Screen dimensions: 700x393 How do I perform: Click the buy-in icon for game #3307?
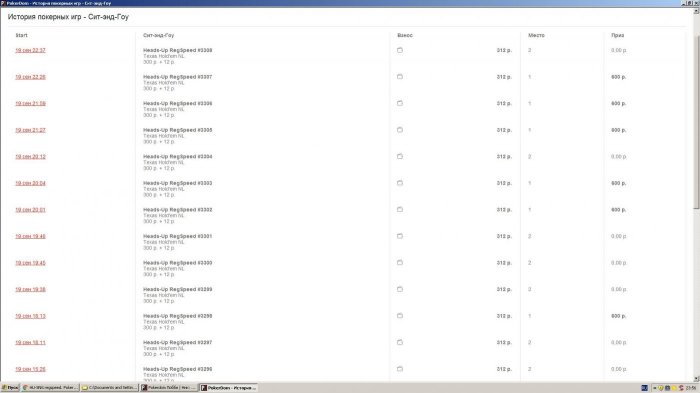tap(400, 77)
